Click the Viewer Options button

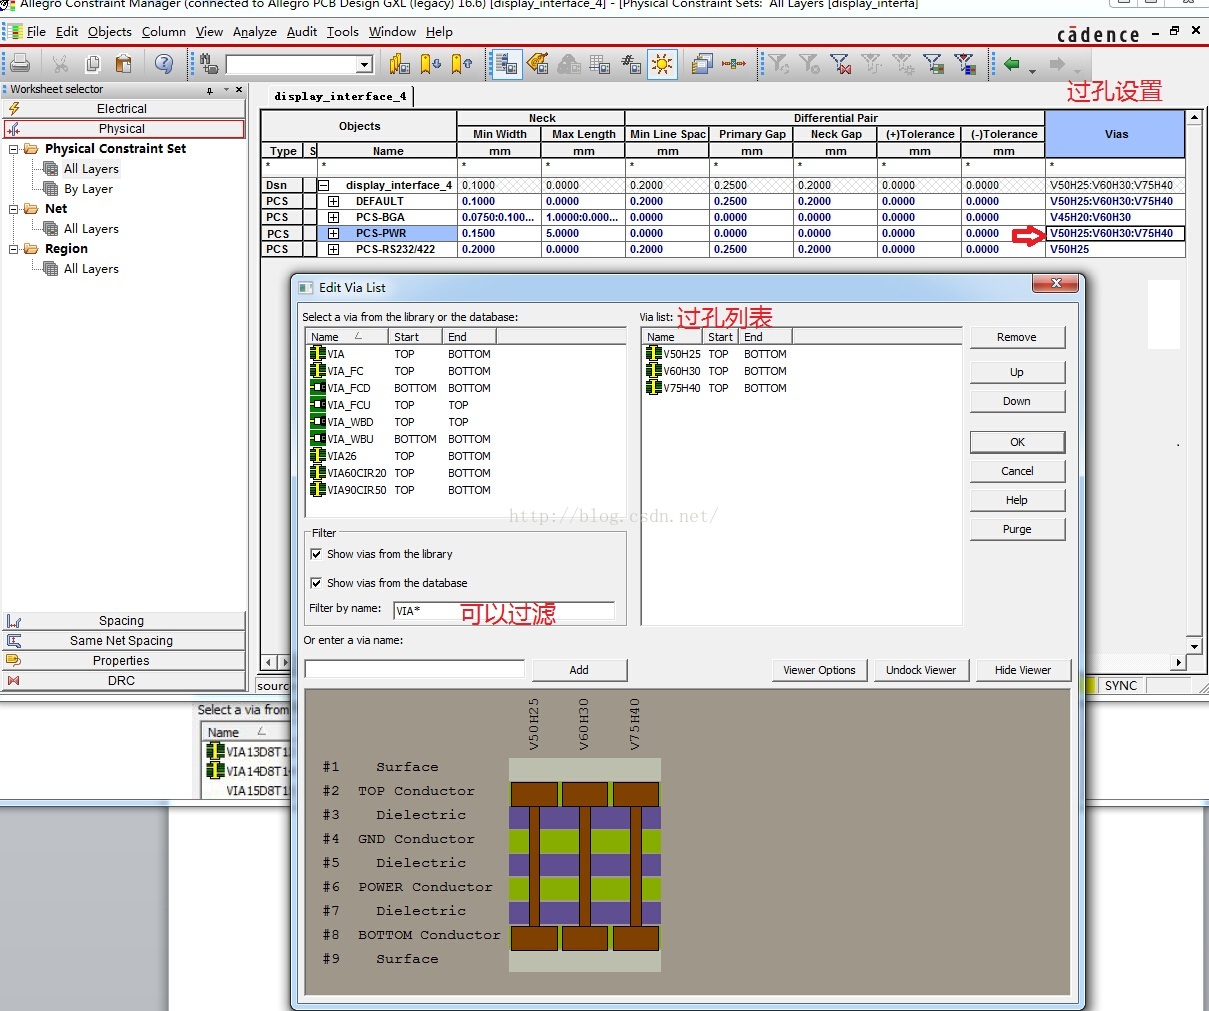click(x=819, y=670)
